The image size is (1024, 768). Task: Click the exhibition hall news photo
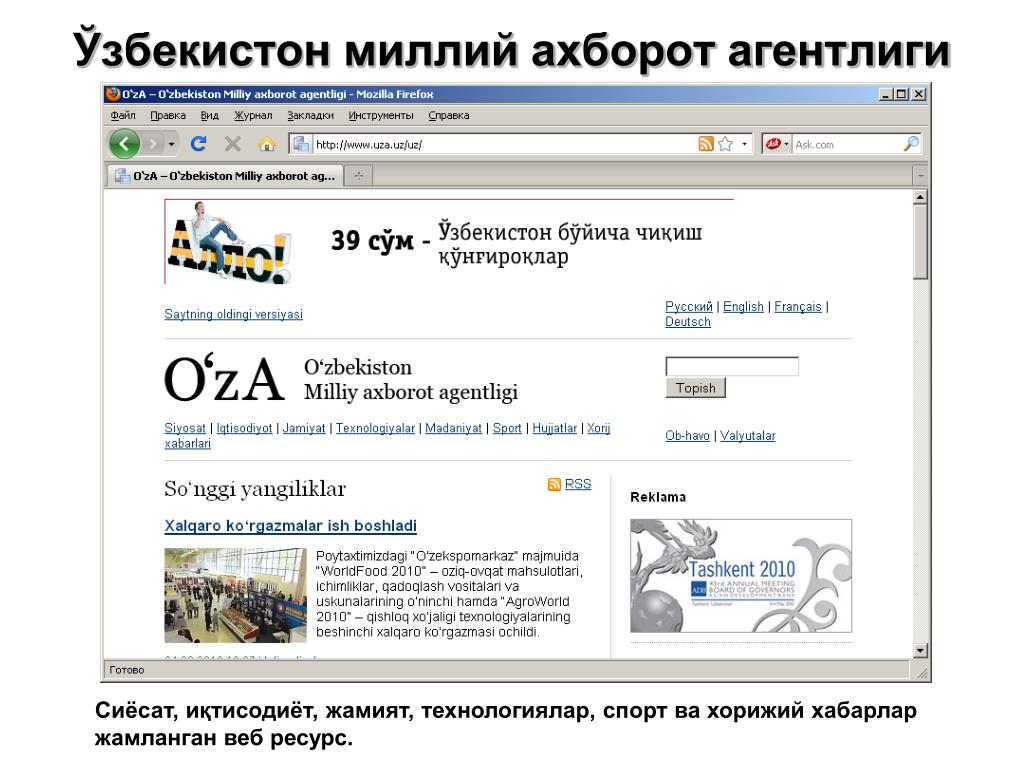235,596
